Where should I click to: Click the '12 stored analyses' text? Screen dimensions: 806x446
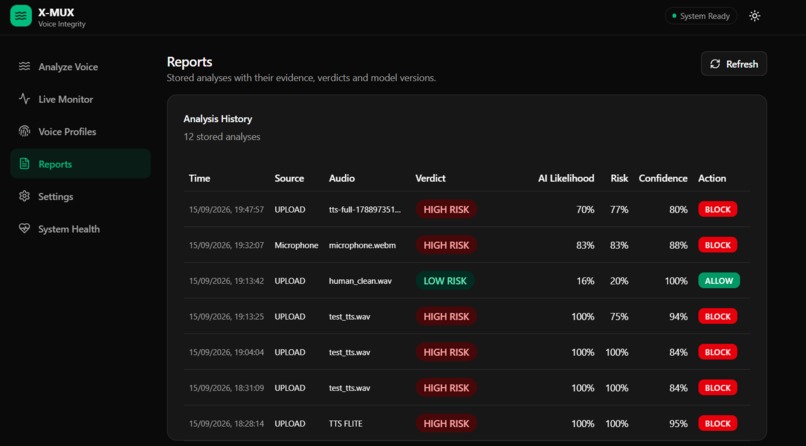coord(222,137)
